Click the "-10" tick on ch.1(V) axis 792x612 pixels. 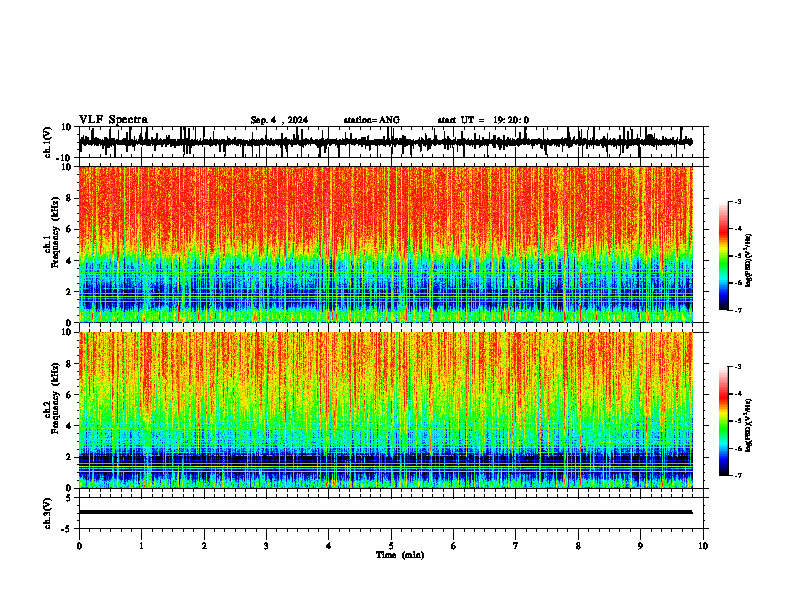(65, 158)
